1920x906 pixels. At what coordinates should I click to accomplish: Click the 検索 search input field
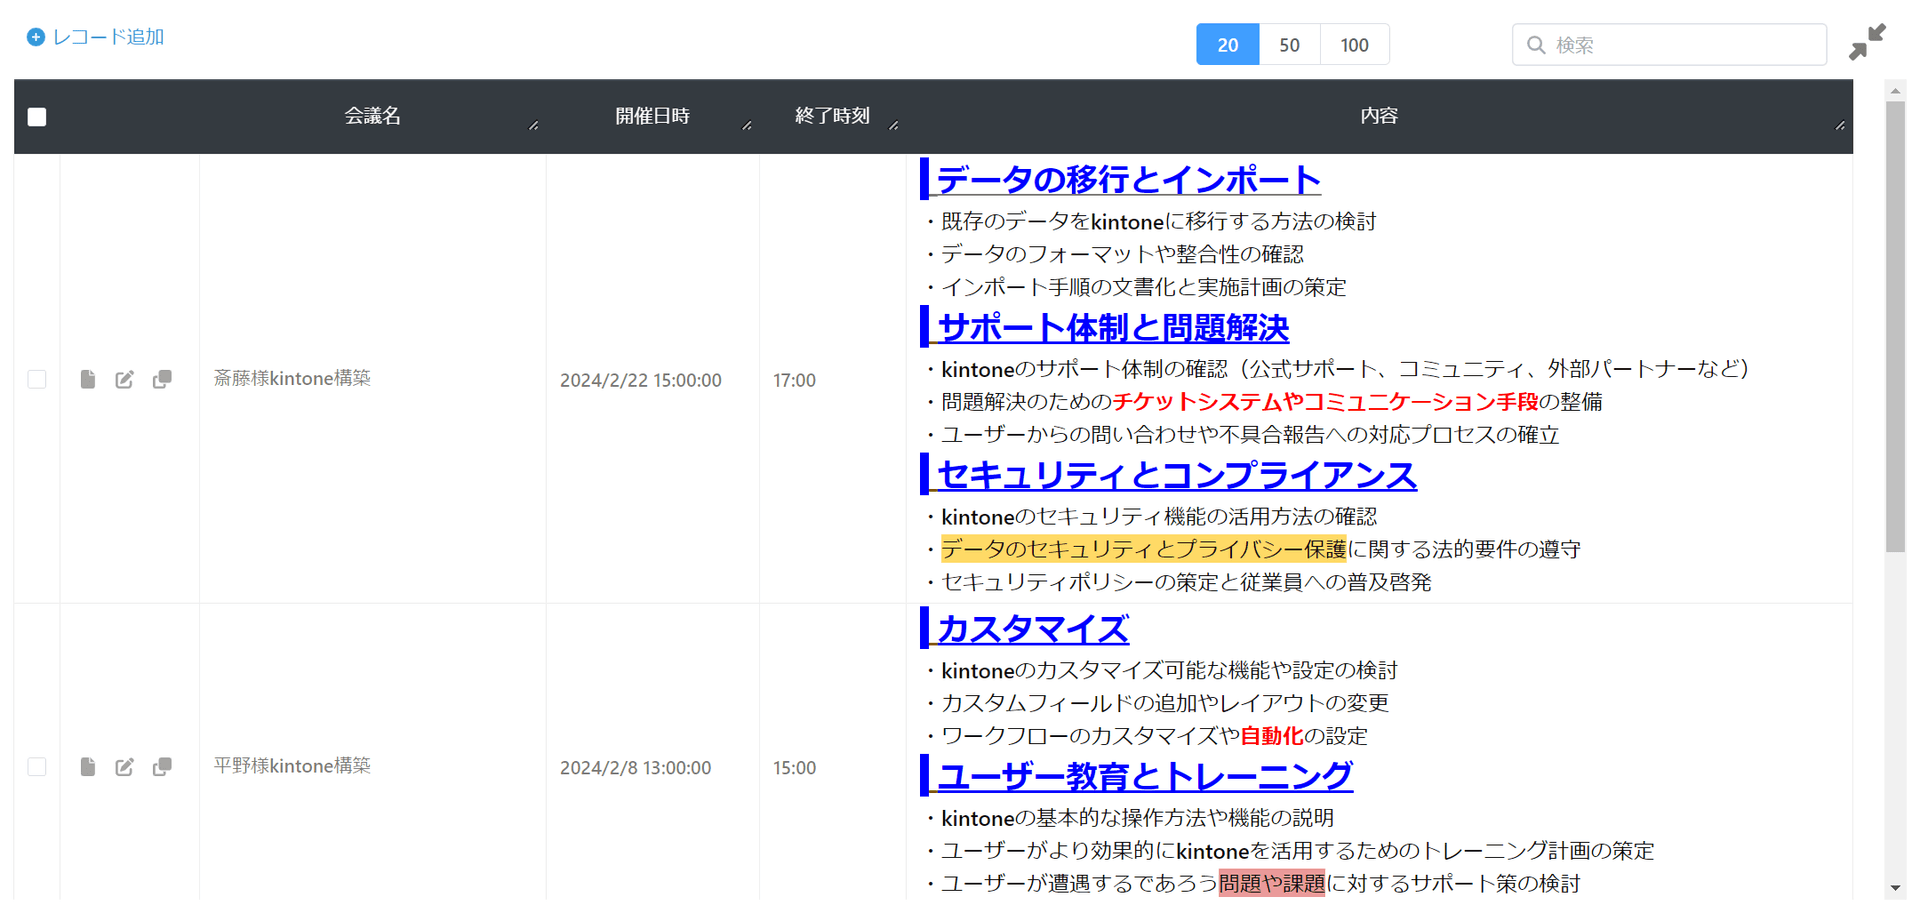(x=1669, y=45)
